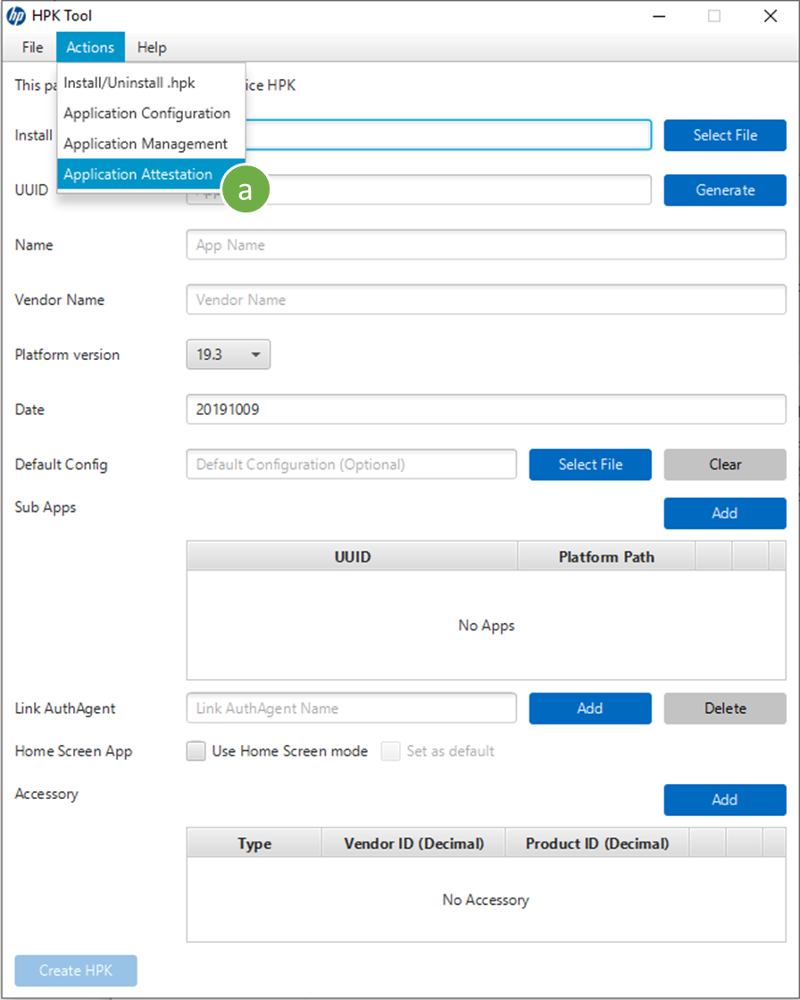Click Select File for Default Config
The image size is (800, 1000).
pos(590,464)
